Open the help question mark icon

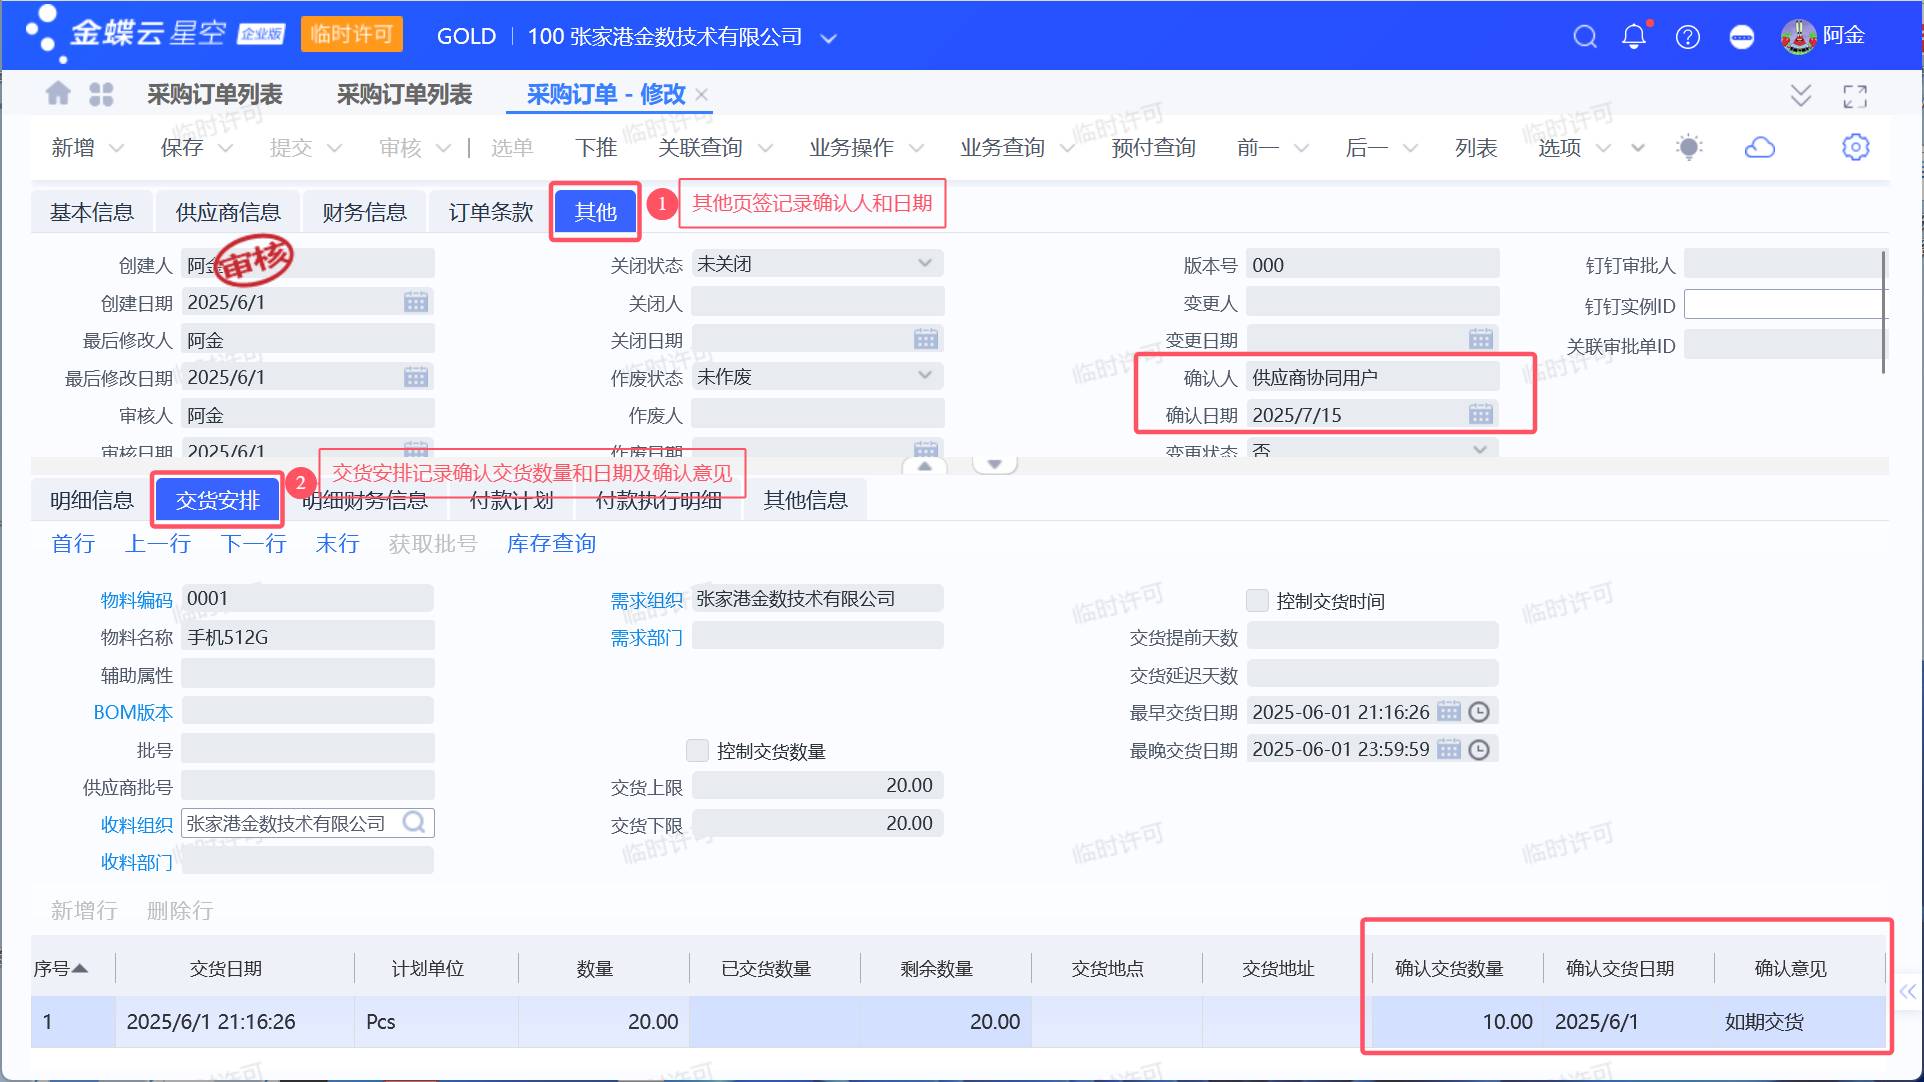[x=1688, y=36]
